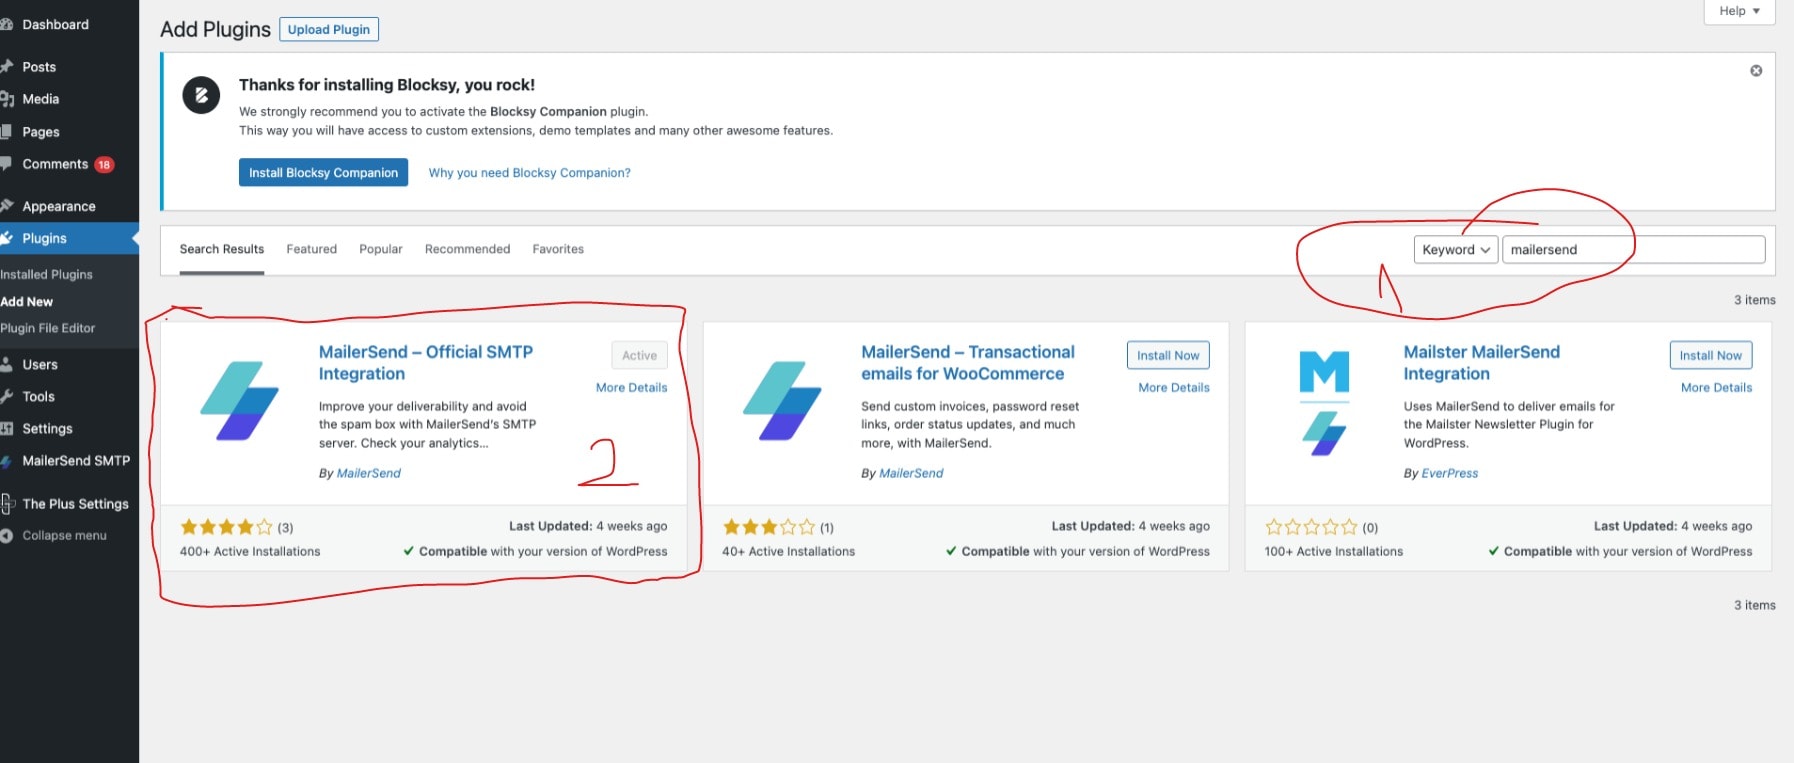Viewport: 1794px width, 763px height.
Task: Click the '400+ Active Installations' text
Action: point(250,552)
